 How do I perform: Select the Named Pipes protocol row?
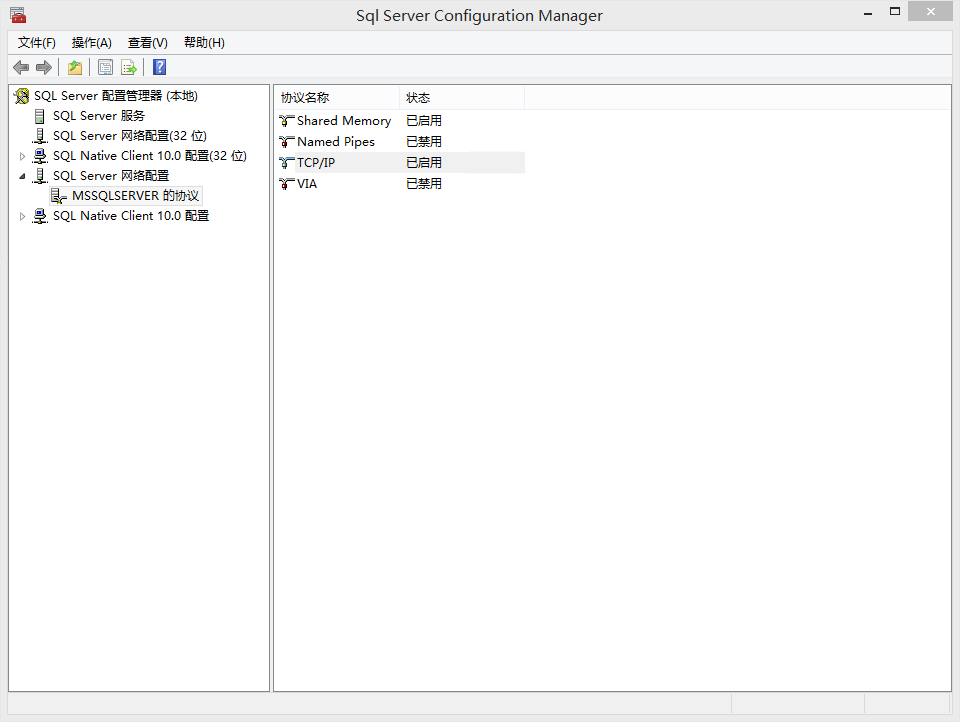coord(401,141)
